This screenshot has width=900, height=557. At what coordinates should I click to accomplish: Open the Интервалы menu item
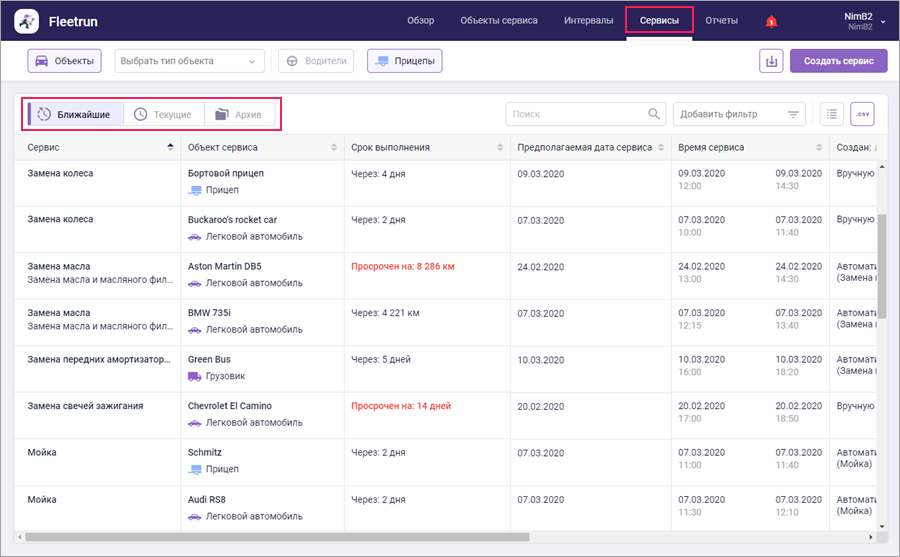(x=588, y=21)
